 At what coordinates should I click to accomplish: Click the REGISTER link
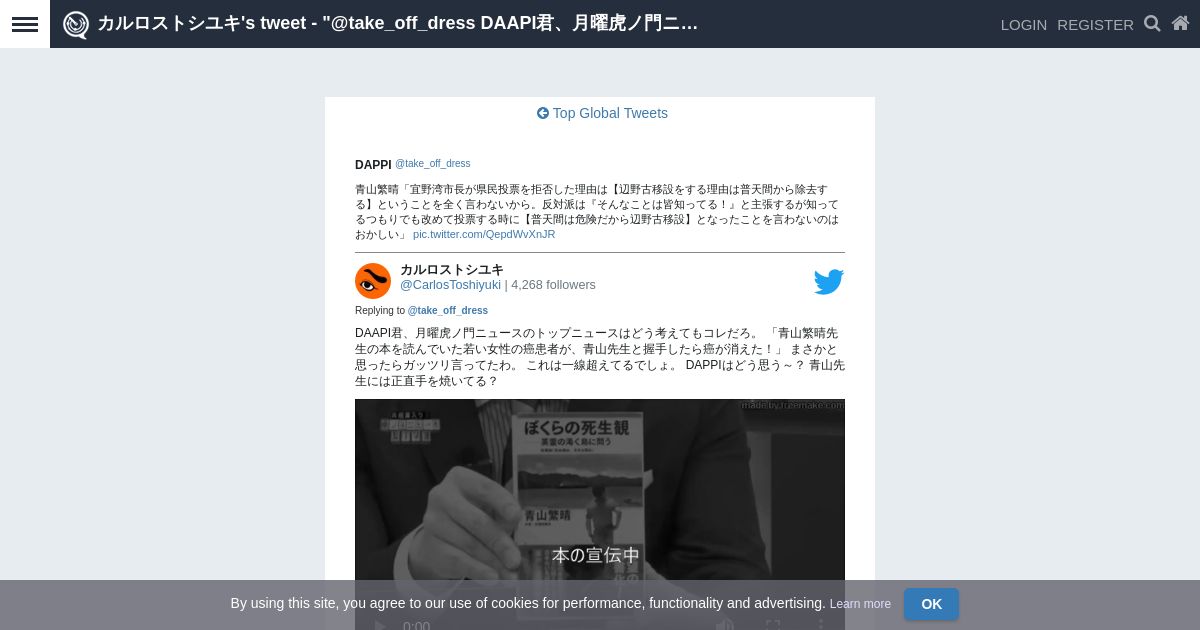(1095, 24)
